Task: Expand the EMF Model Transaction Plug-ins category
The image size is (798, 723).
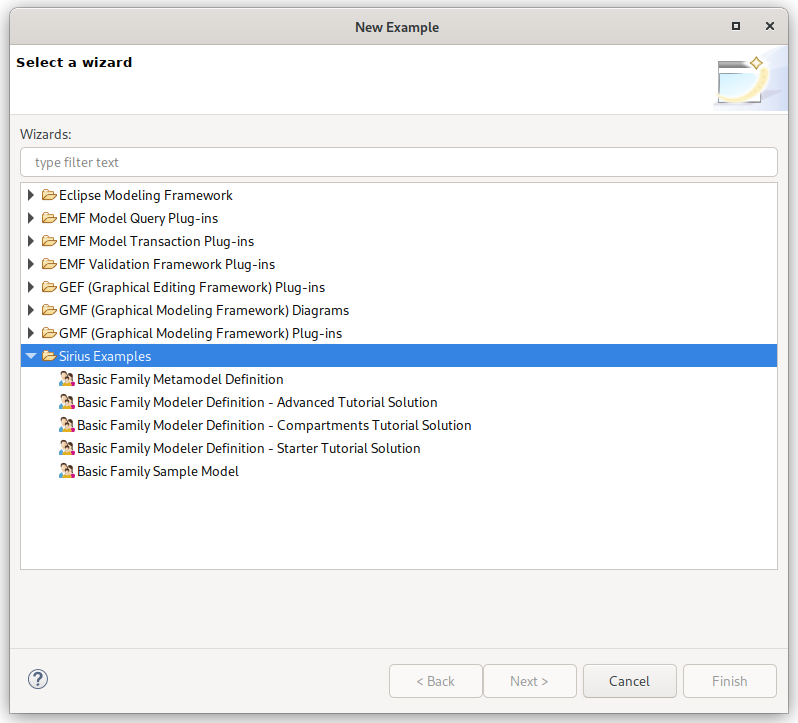Action: click(31, 241)
